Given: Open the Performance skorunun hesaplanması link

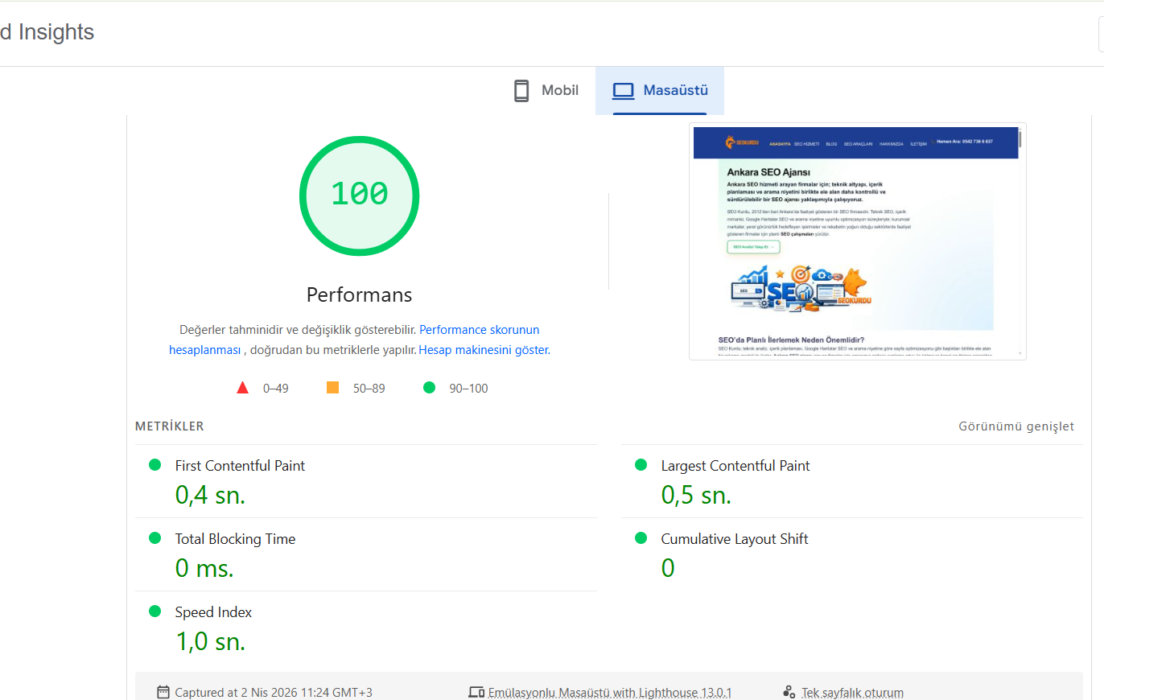Looking at the screenshot, I should [479, 330].
